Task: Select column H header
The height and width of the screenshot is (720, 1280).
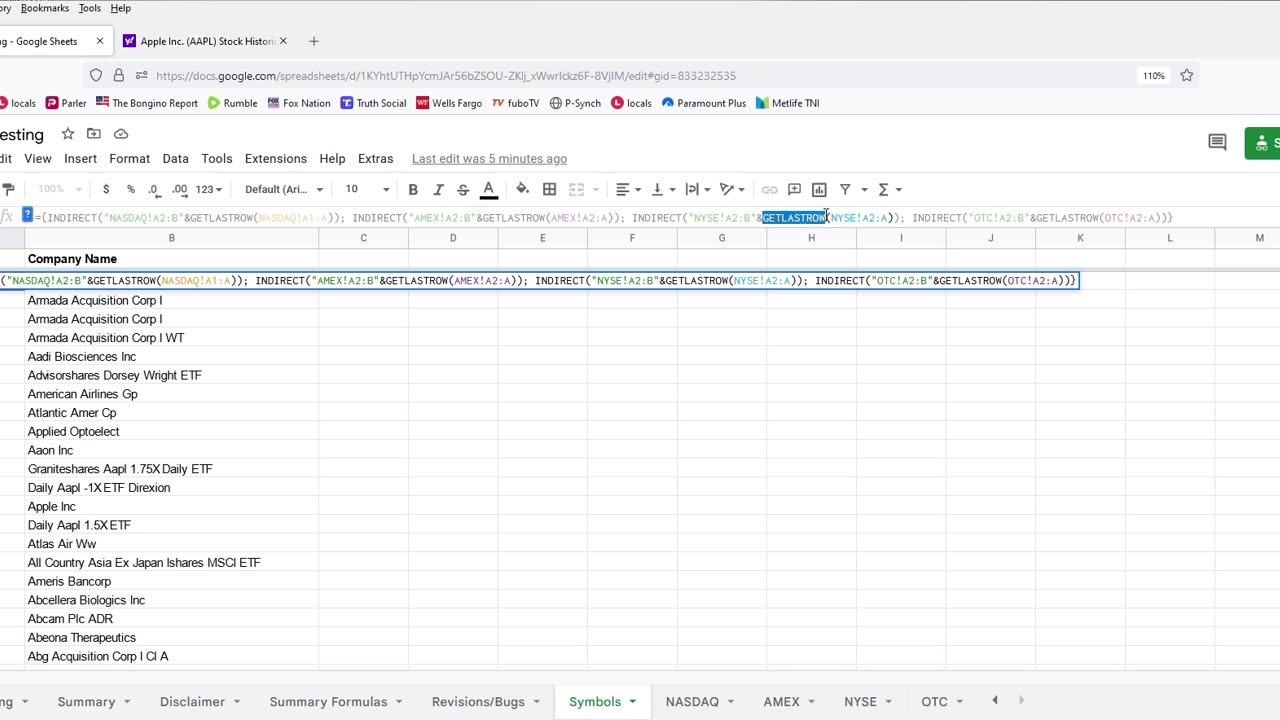Action: tap(811, 238)
